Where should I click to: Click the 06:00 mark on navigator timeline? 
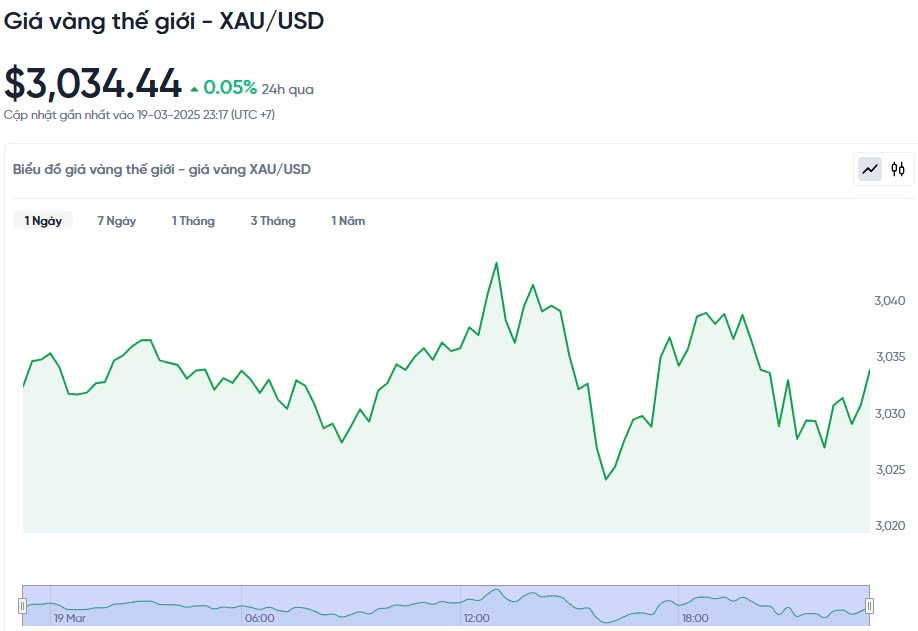coord(259,618)
